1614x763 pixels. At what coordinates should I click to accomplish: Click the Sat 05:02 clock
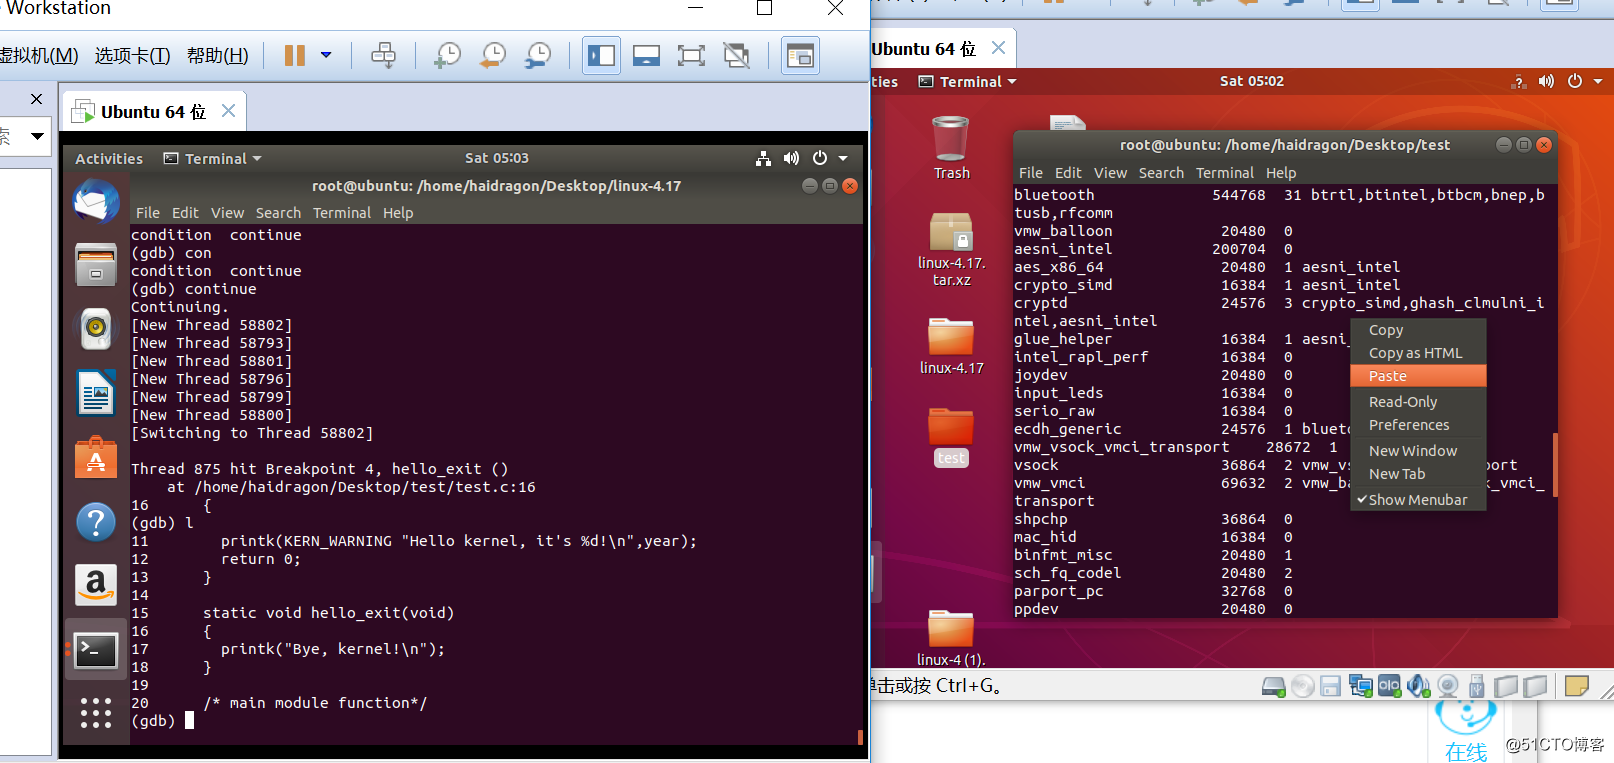coord(1252,81)
